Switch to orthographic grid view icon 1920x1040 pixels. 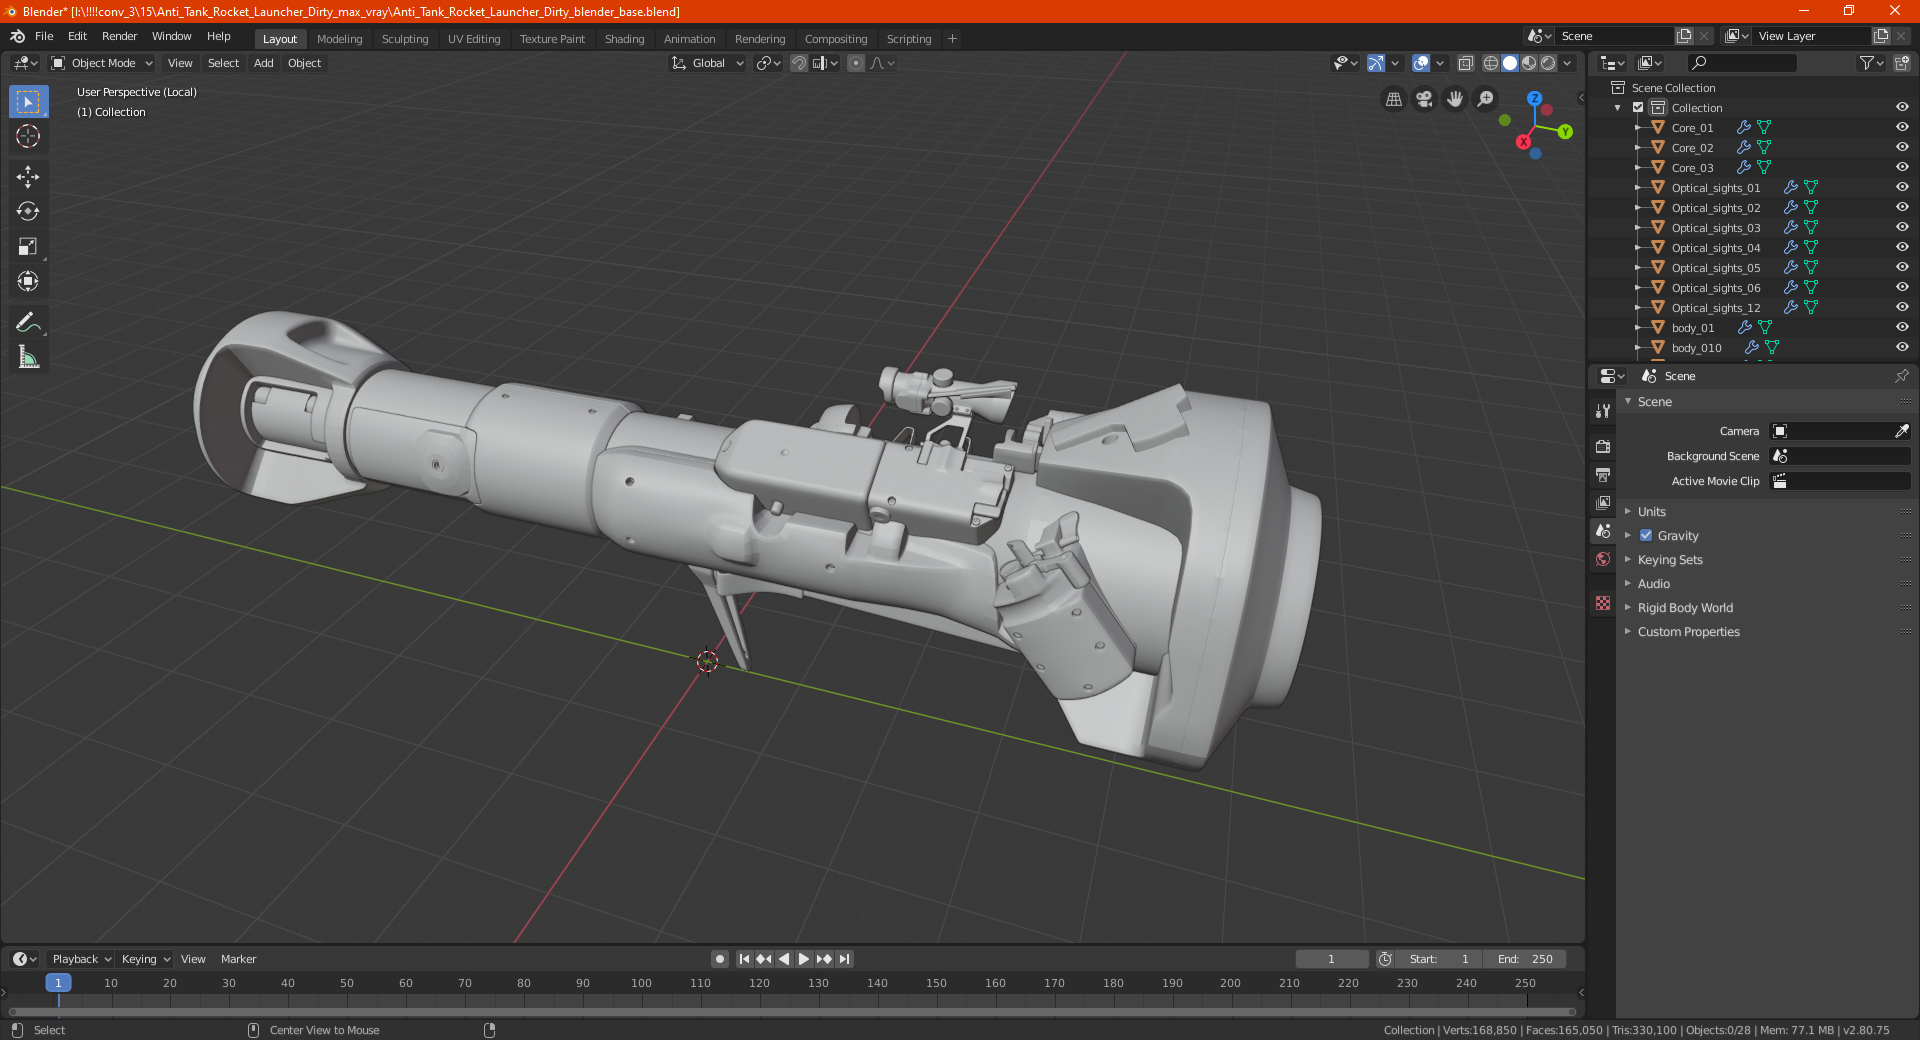pyautogui.click(x=1394, y=99)
